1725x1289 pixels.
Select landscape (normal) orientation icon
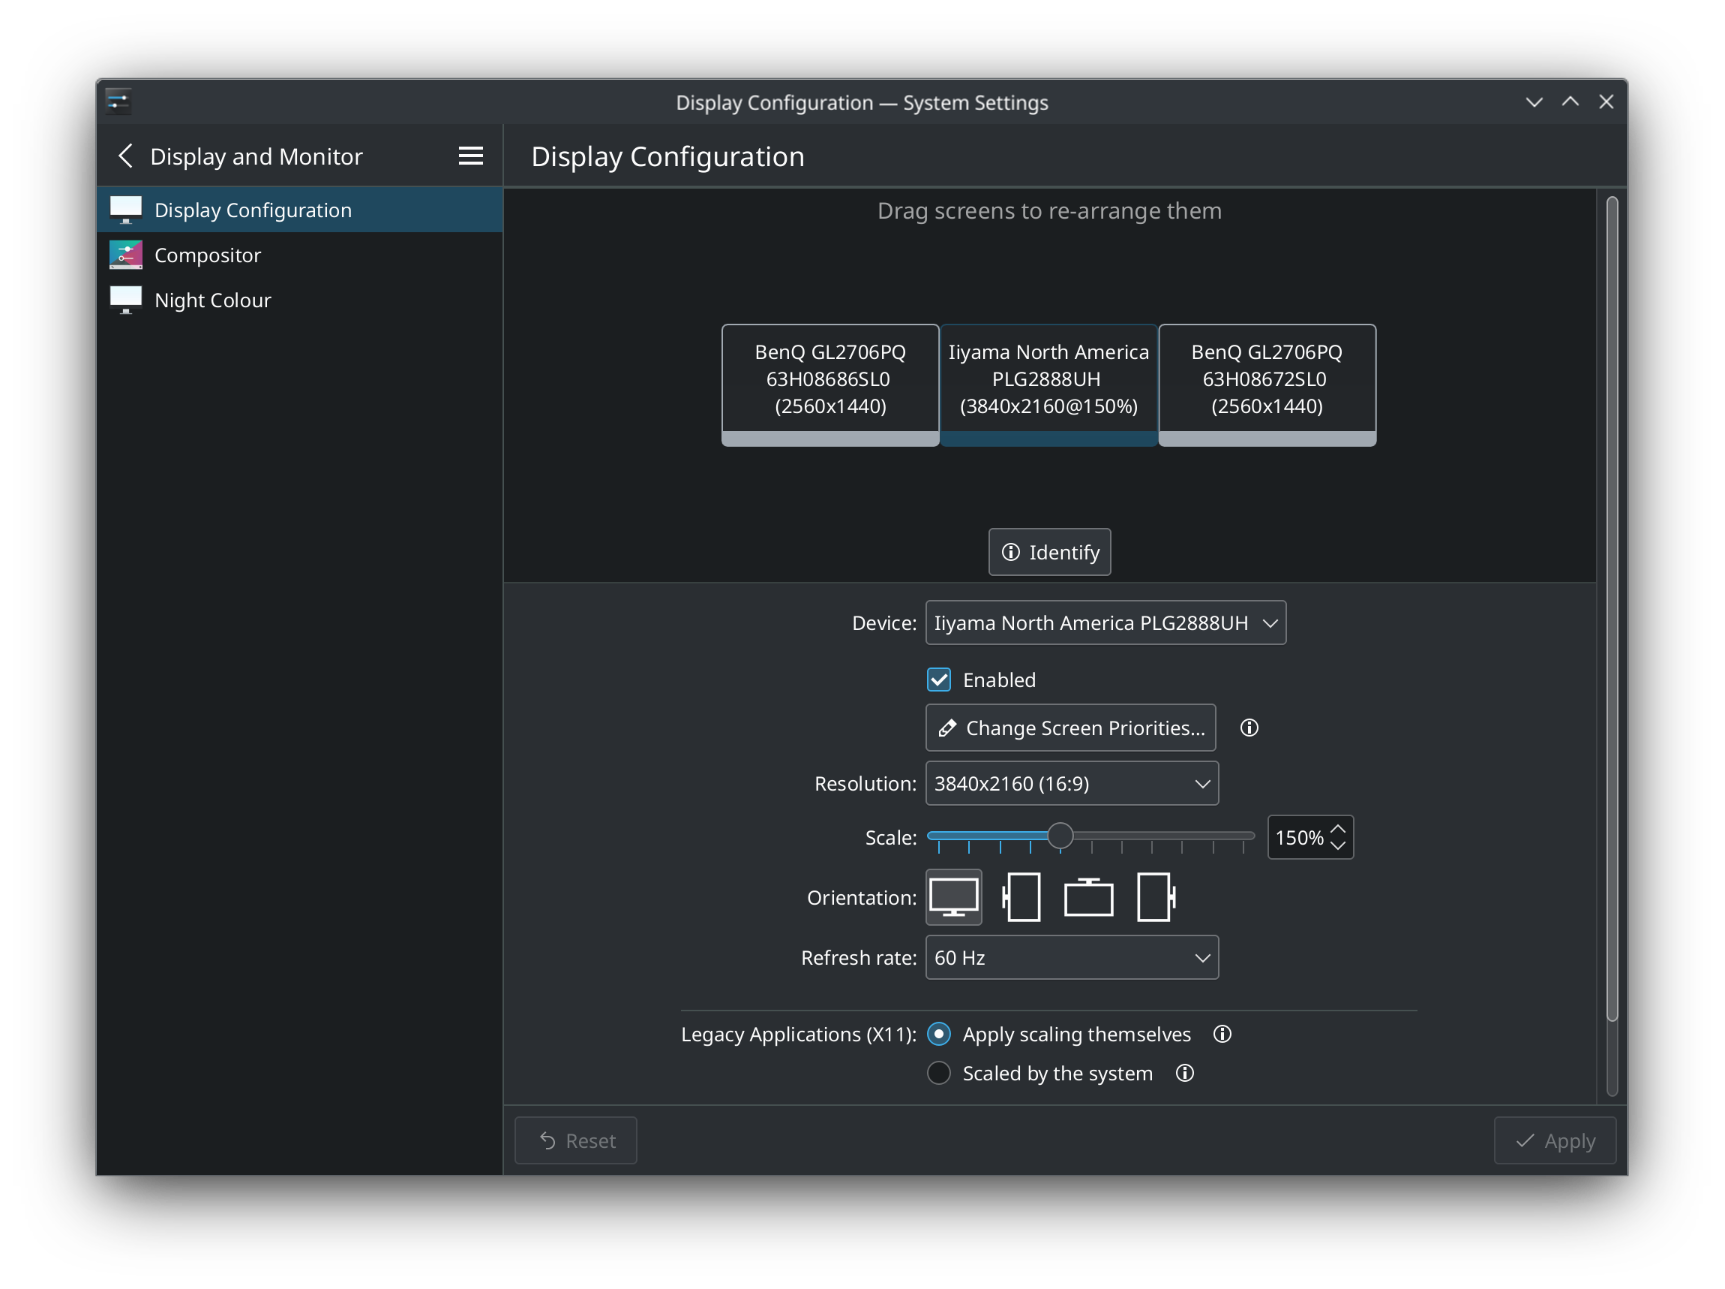[x=954, y=897]
